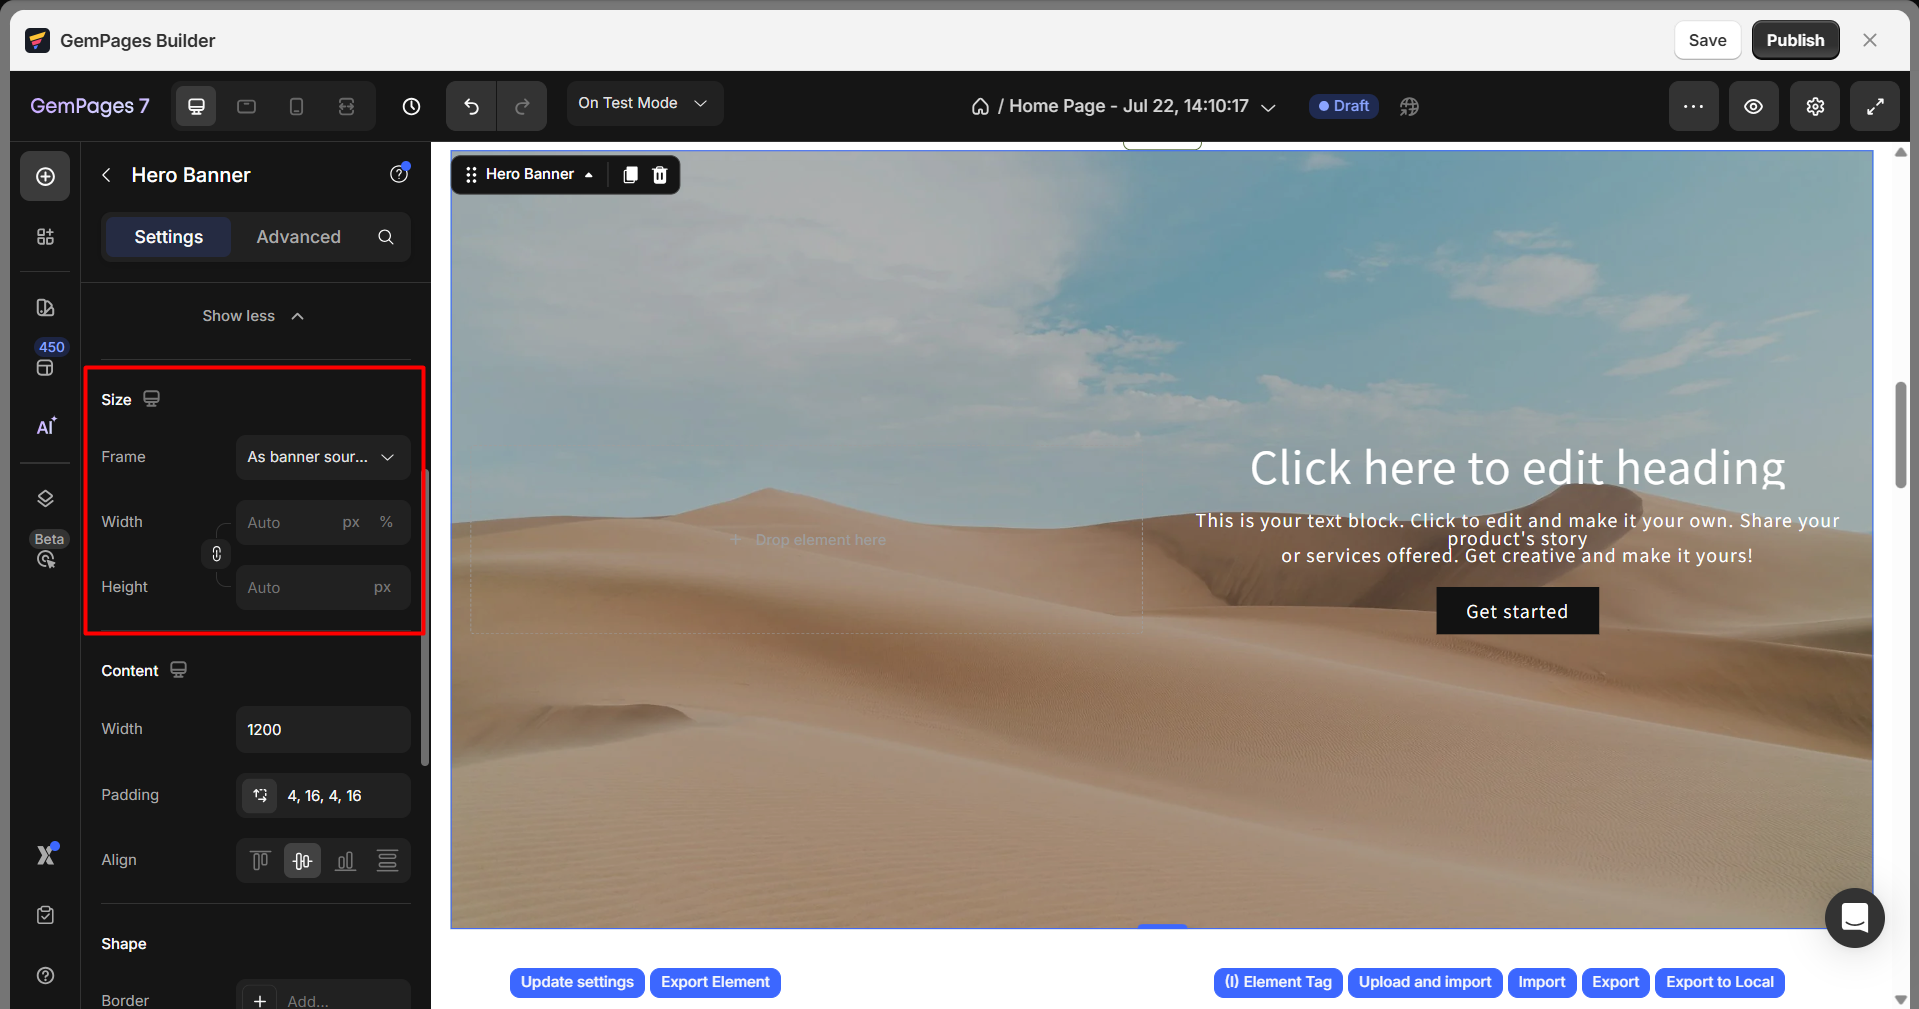This screenshot has height=1009, width=1919.
Task: Redo the last change
Action: tap(522, 106)
